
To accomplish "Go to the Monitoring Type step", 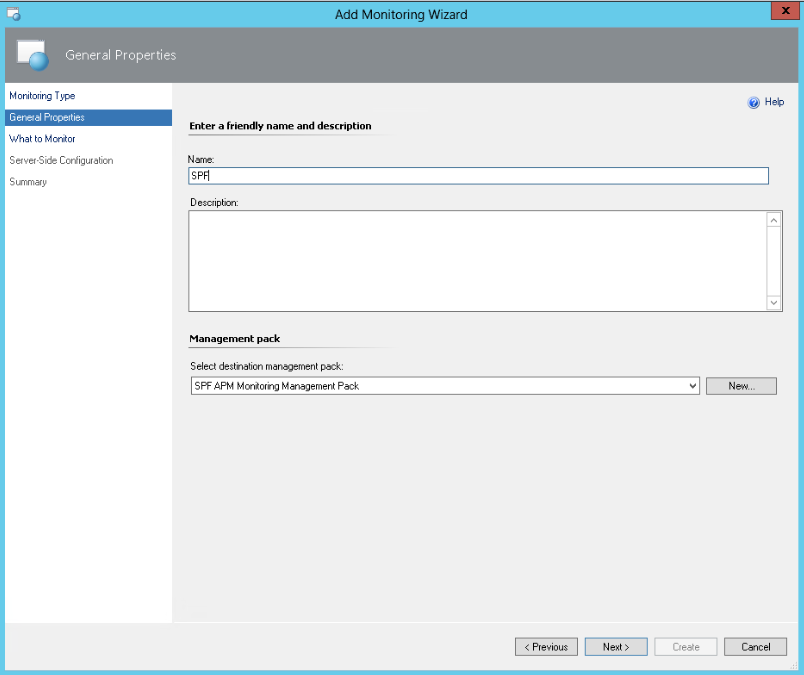I will [x=42, y=96].
